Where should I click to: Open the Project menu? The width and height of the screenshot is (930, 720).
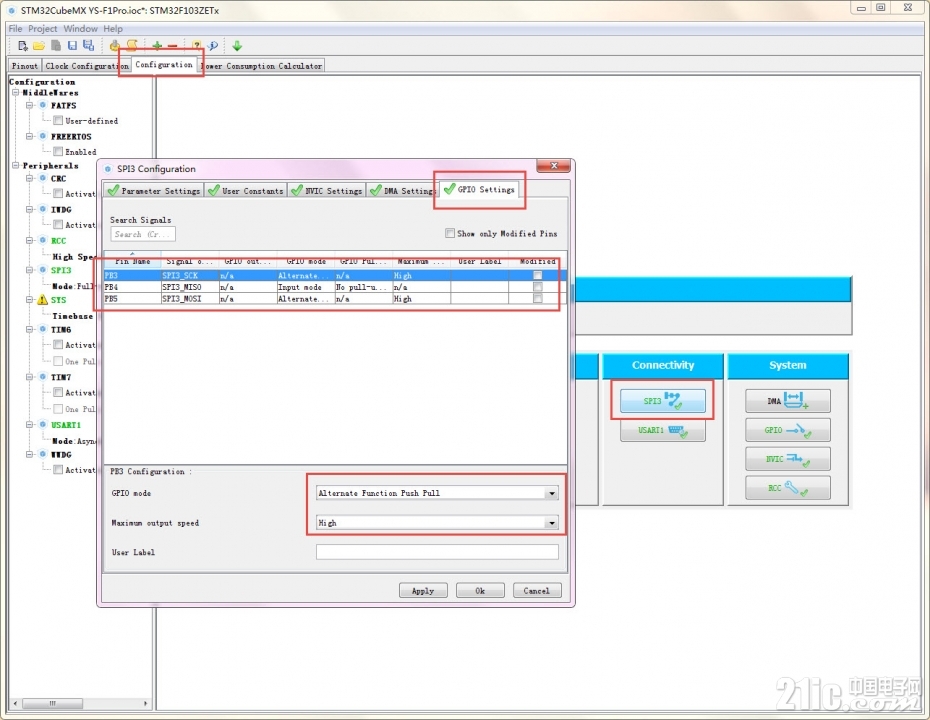coord(43,28)
